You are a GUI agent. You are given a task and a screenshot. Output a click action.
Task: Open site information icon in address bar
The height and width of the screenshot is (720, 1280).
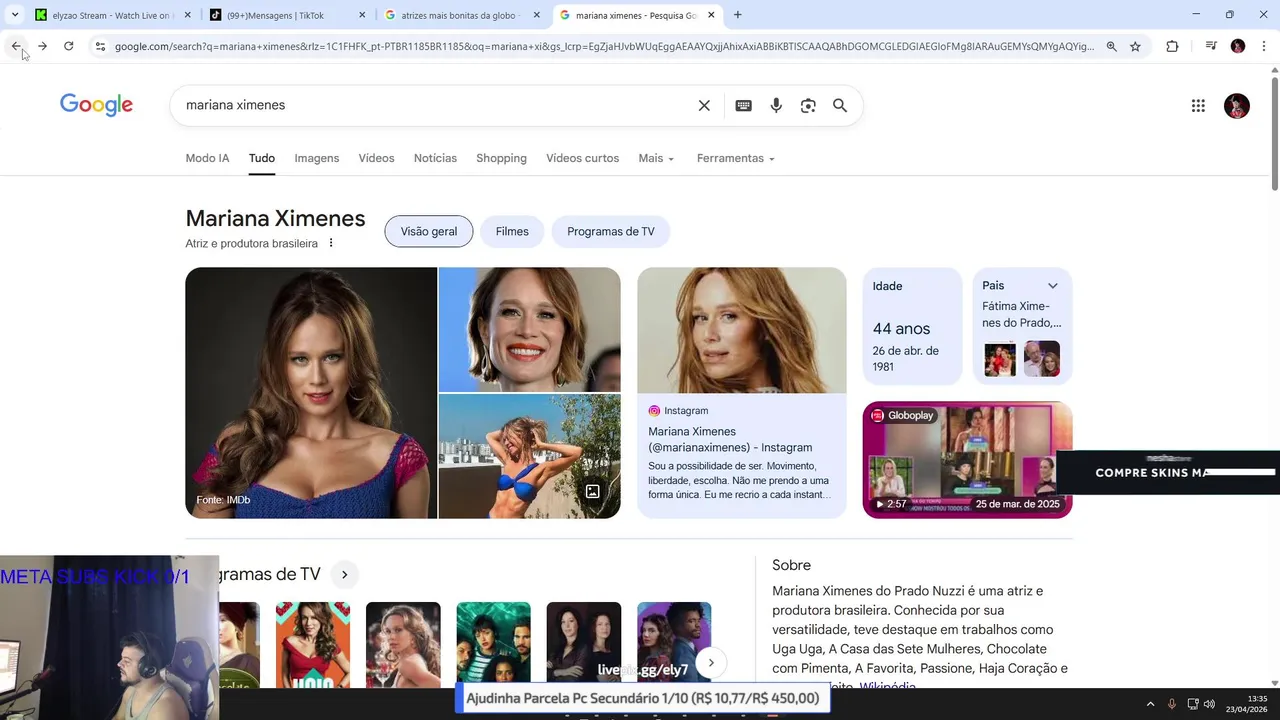click(100, 46)
